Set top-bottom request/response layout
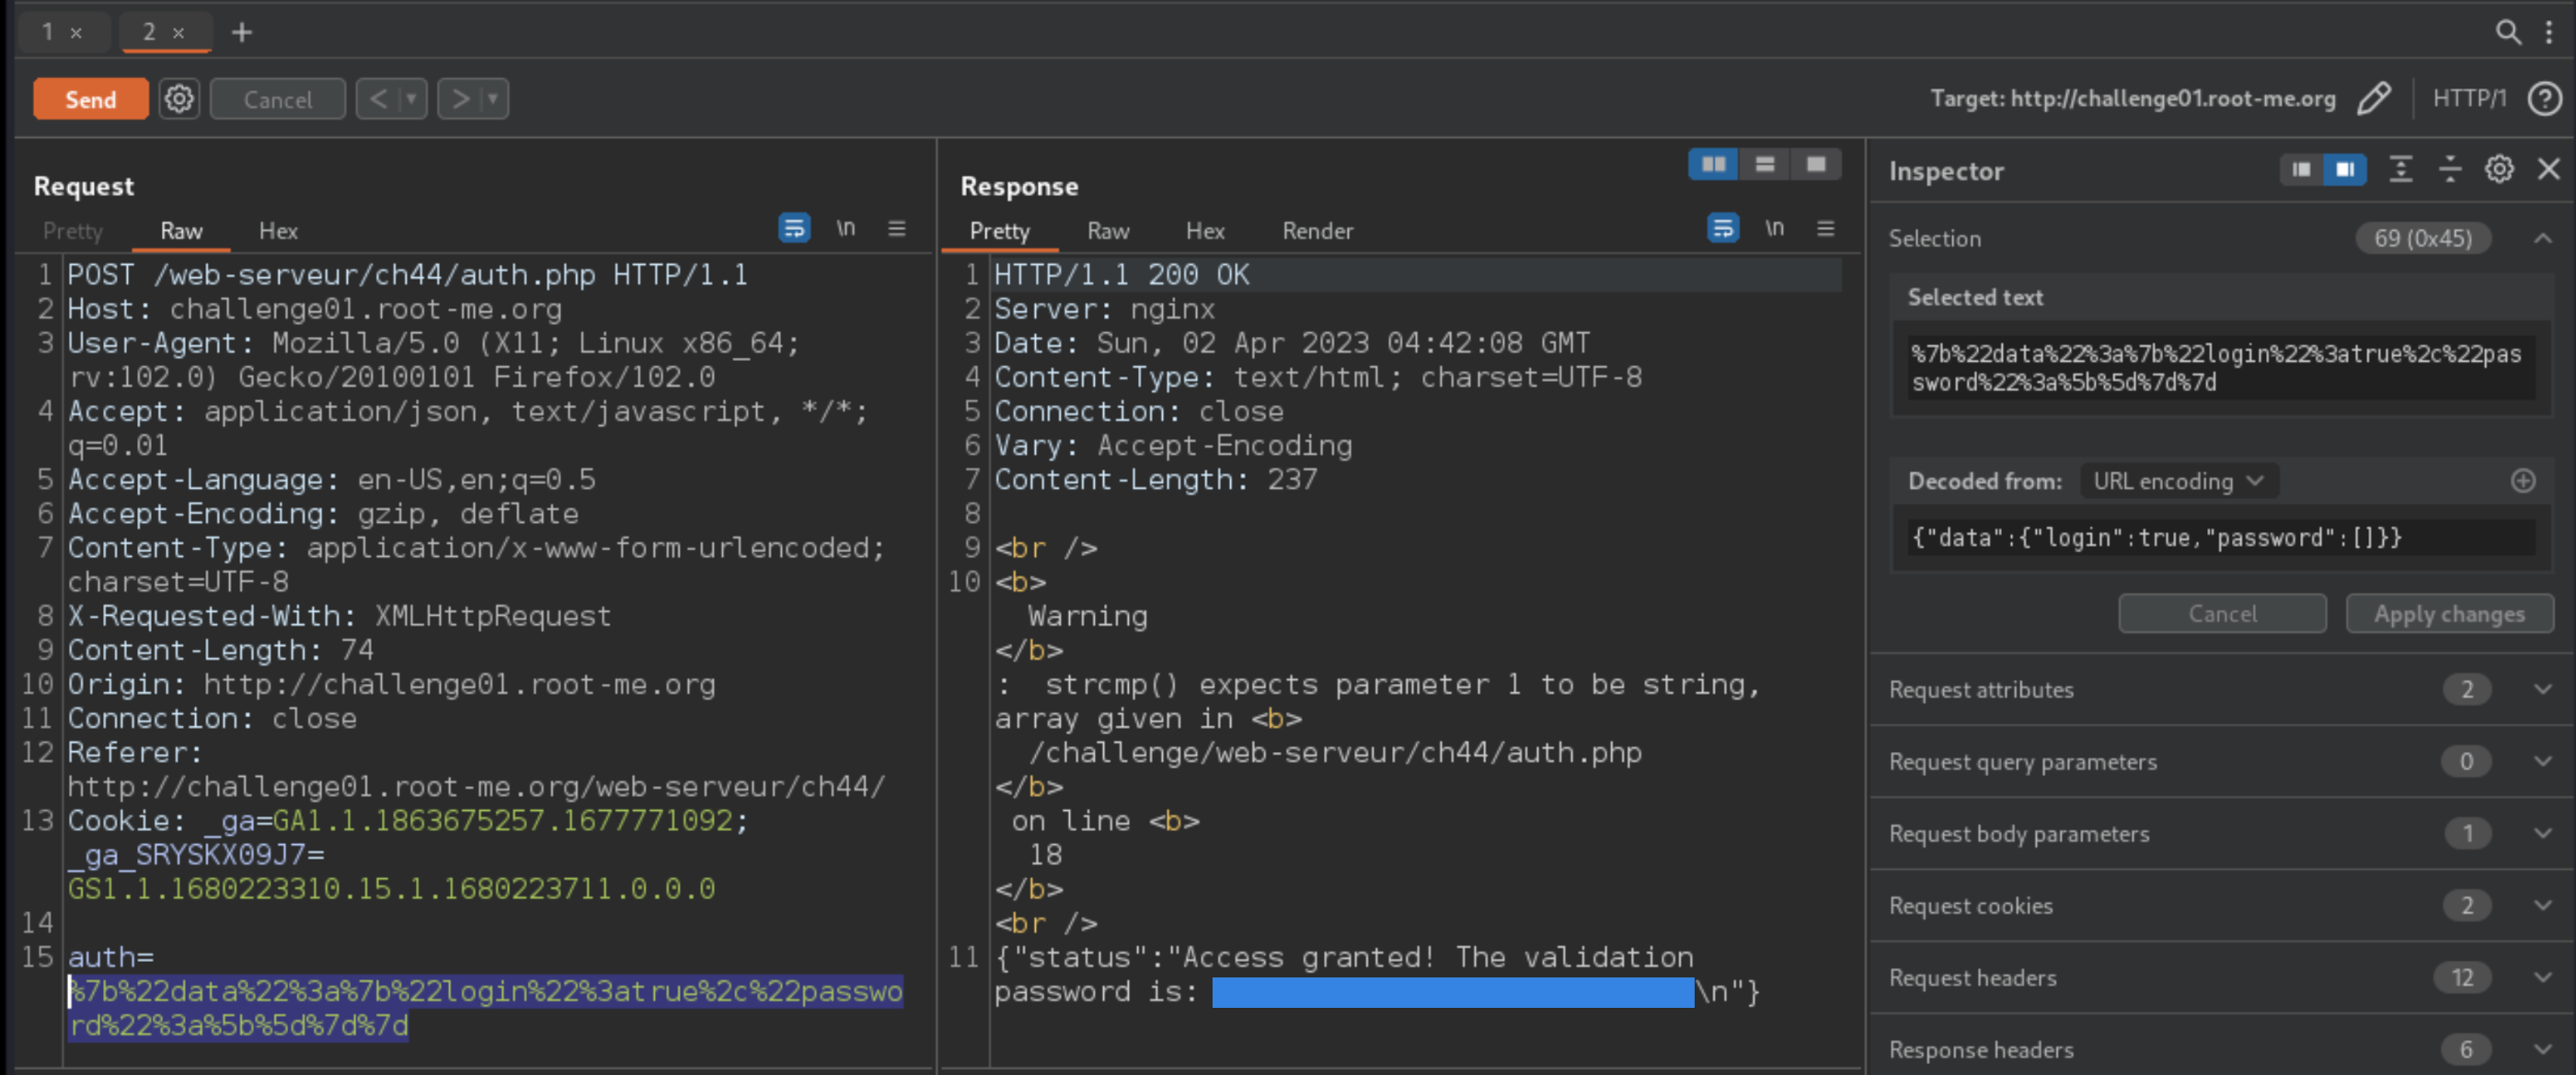Screen dimensions: 2576x1075 coord(1765,164)
